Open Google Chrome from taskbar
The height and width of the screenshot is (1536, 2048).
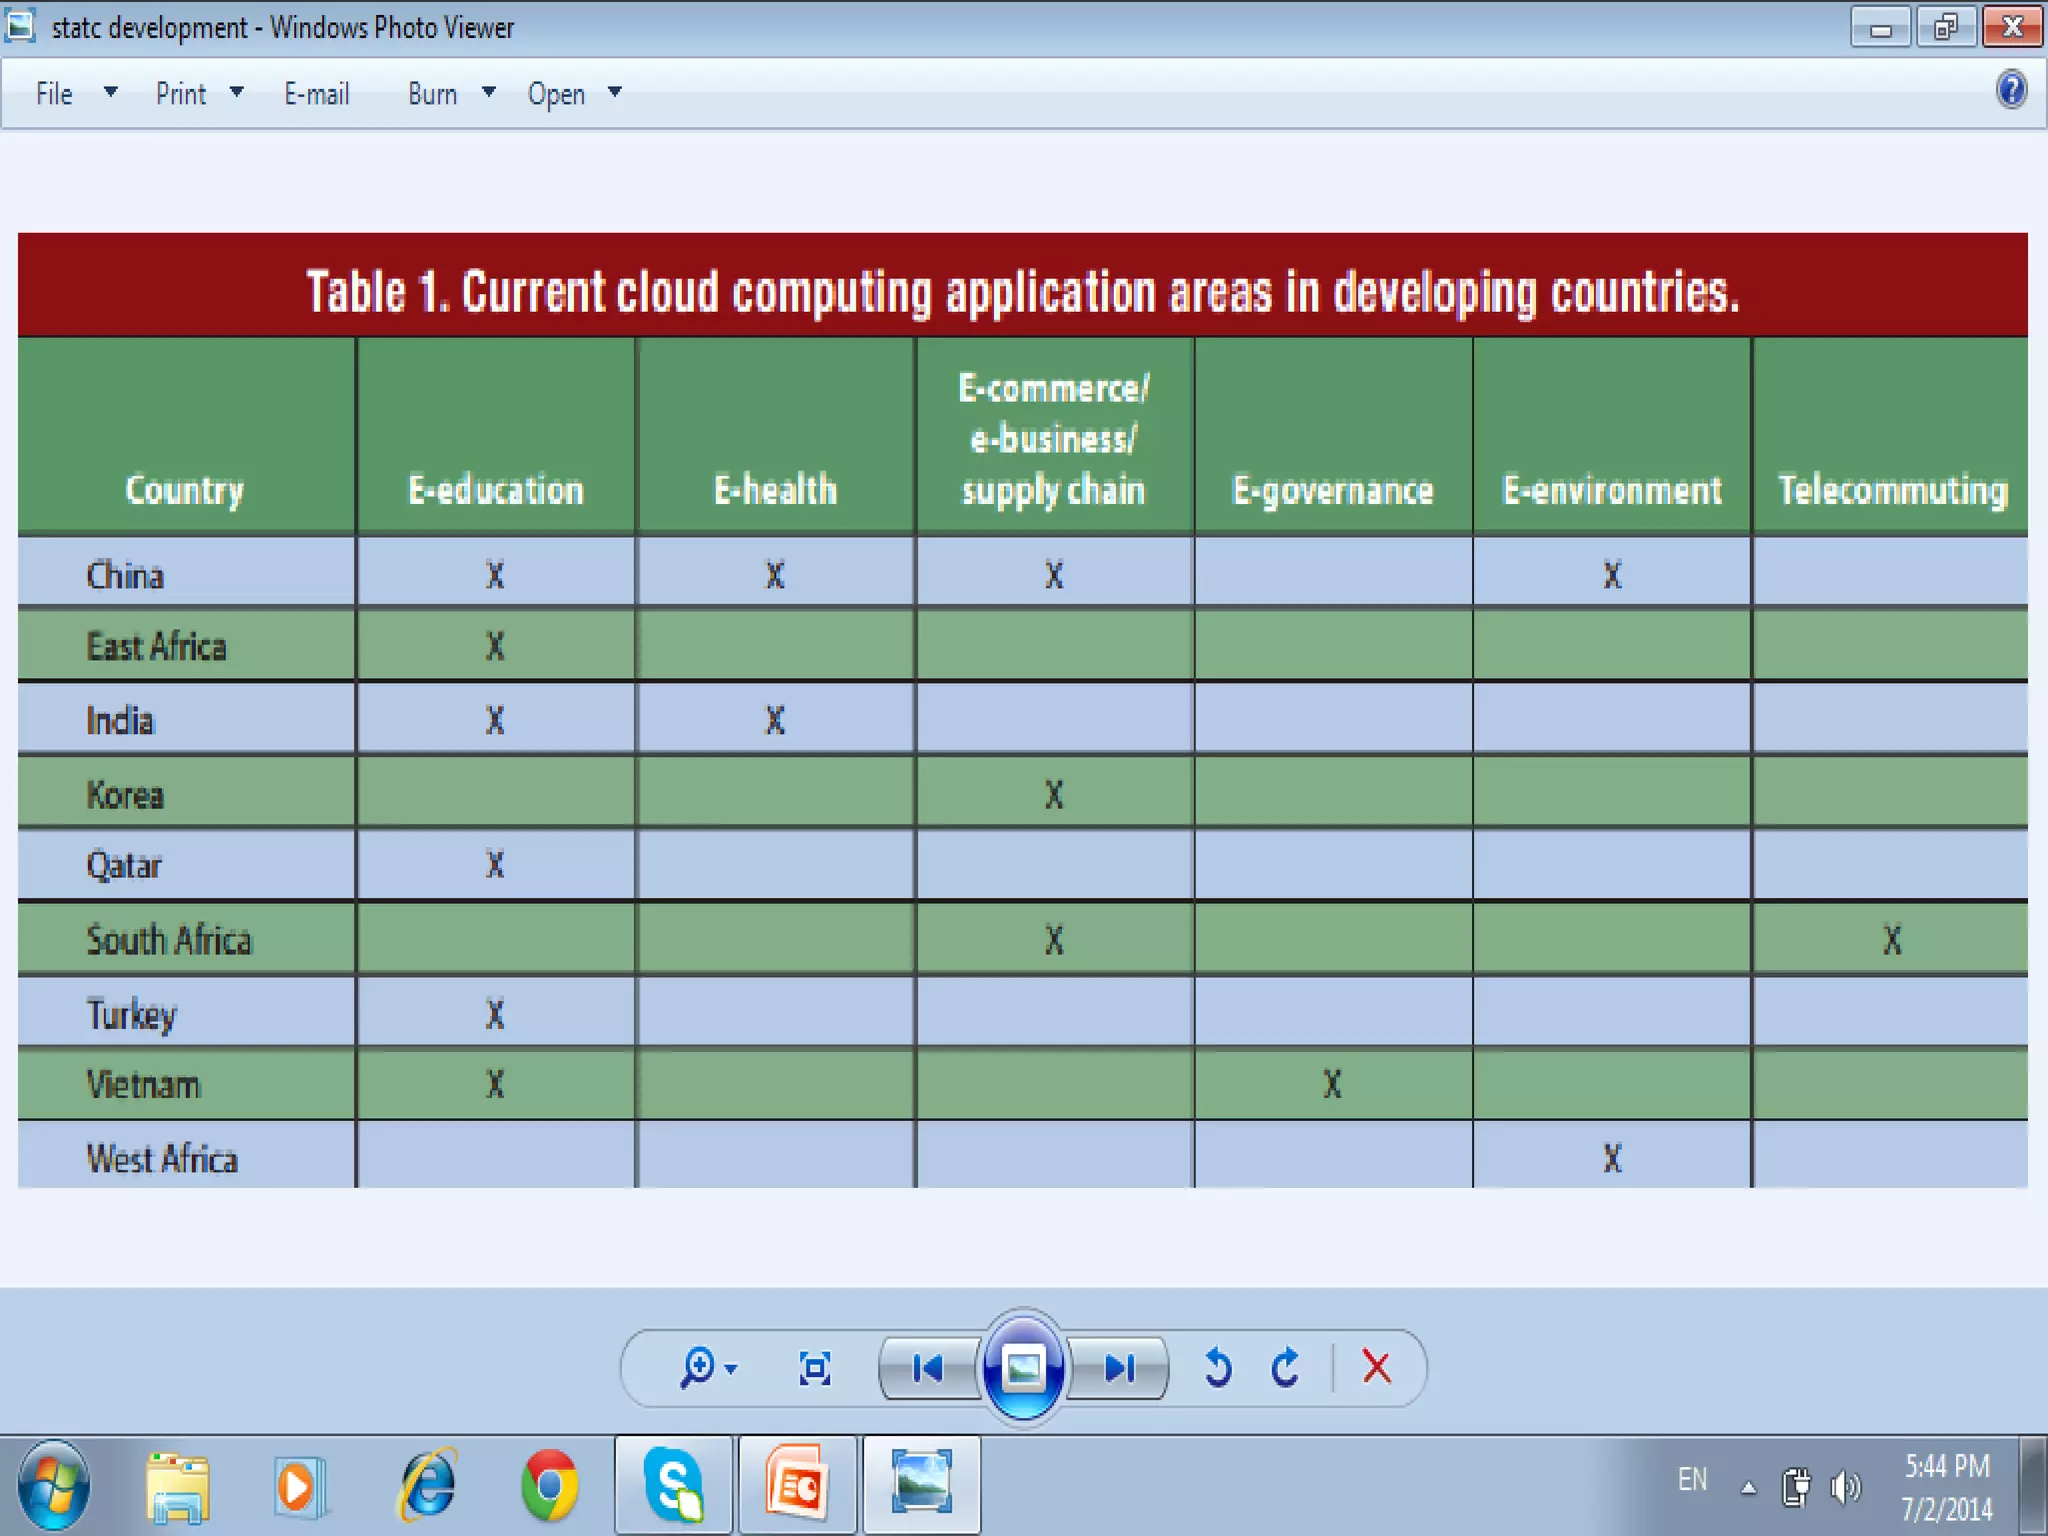click(x=549, y=1485)
